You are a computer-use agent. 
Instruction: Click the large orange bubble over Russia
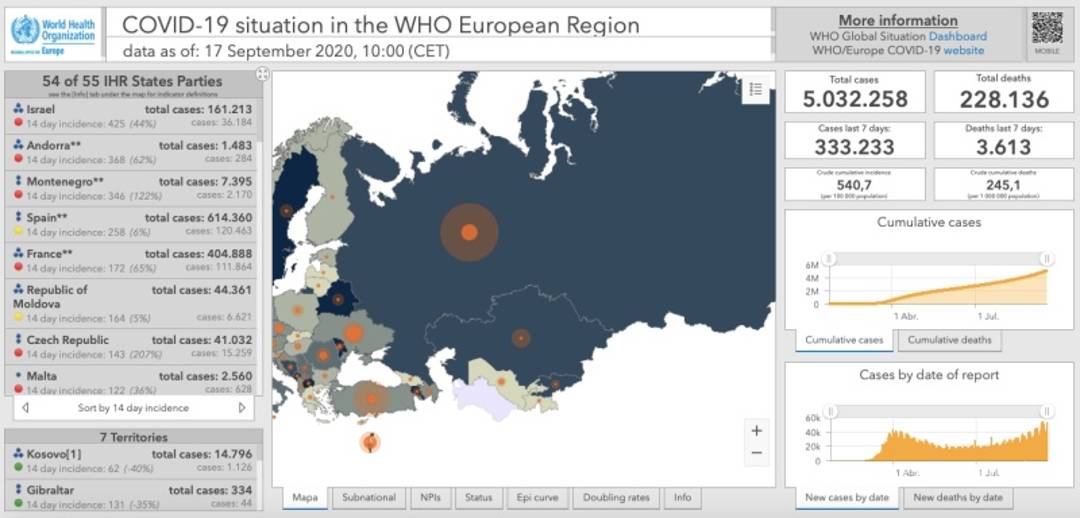click(469, 232)
